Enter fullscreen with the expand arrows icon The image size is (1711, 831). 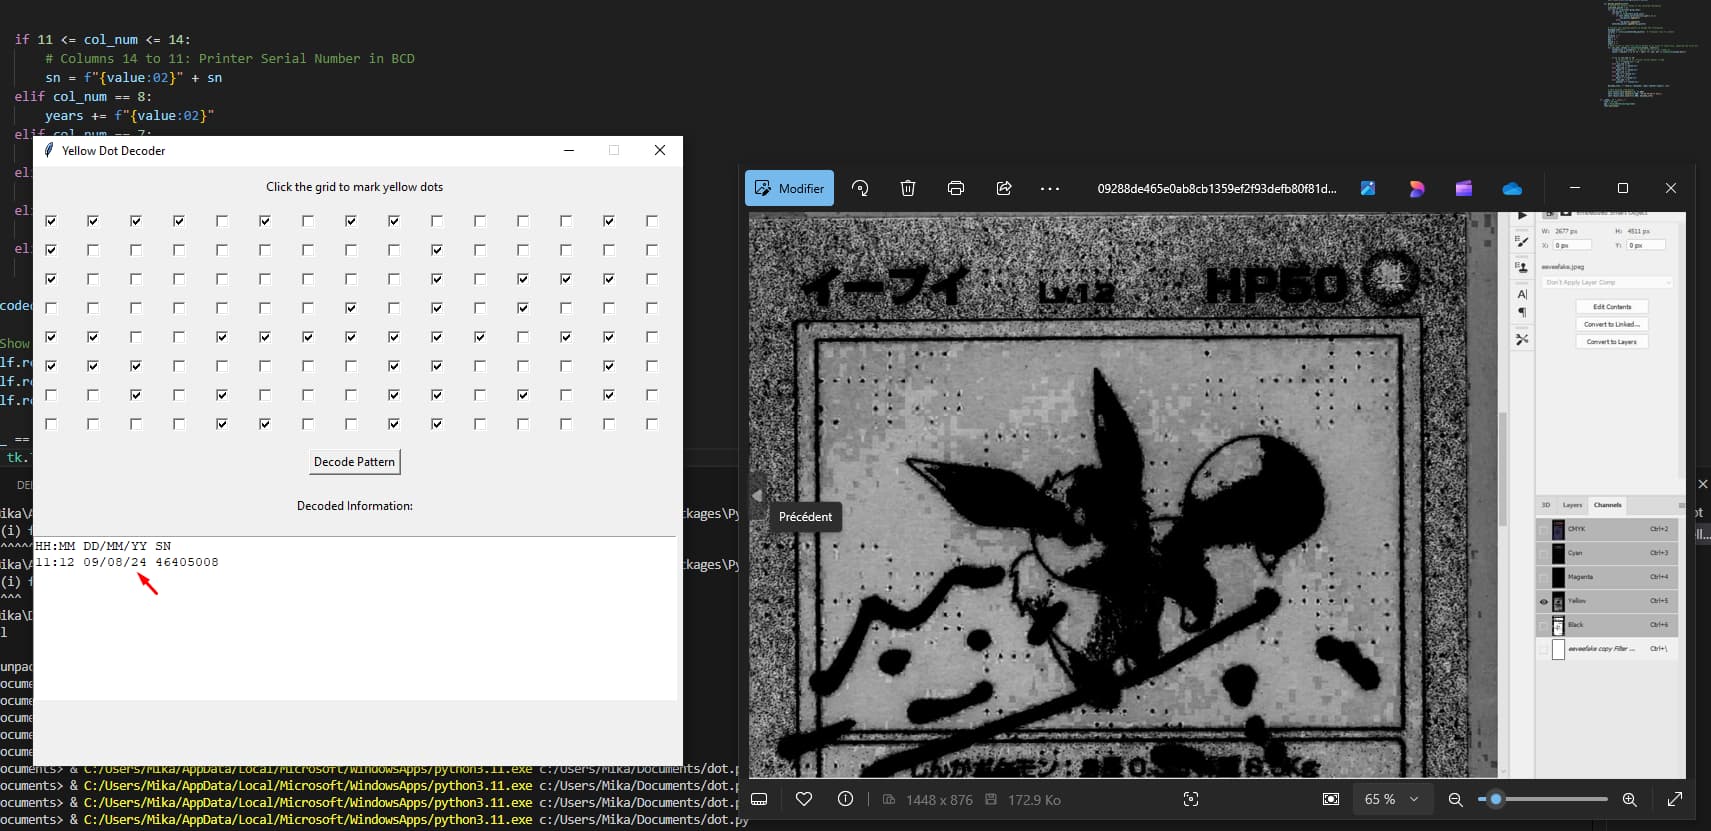pos(1675,799)
